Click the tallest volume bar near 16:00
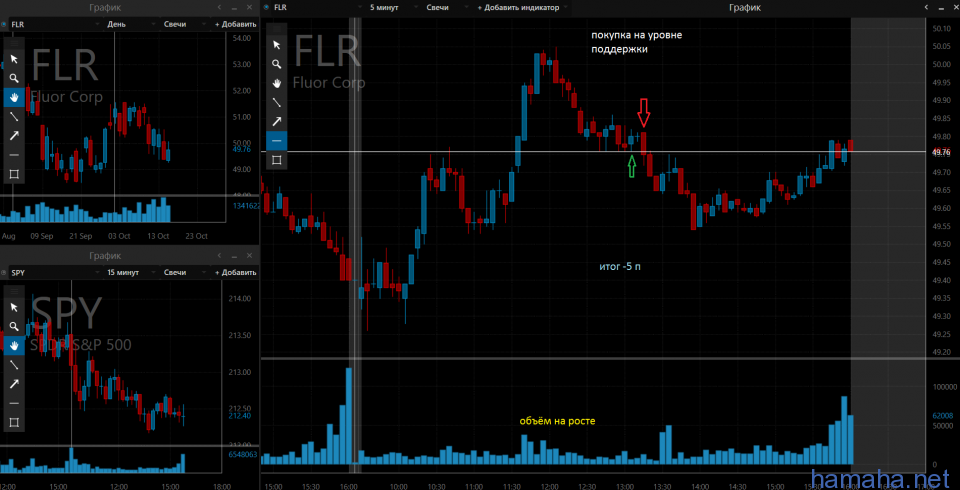This screenshot has height=490, width=960. click(349, 416)
